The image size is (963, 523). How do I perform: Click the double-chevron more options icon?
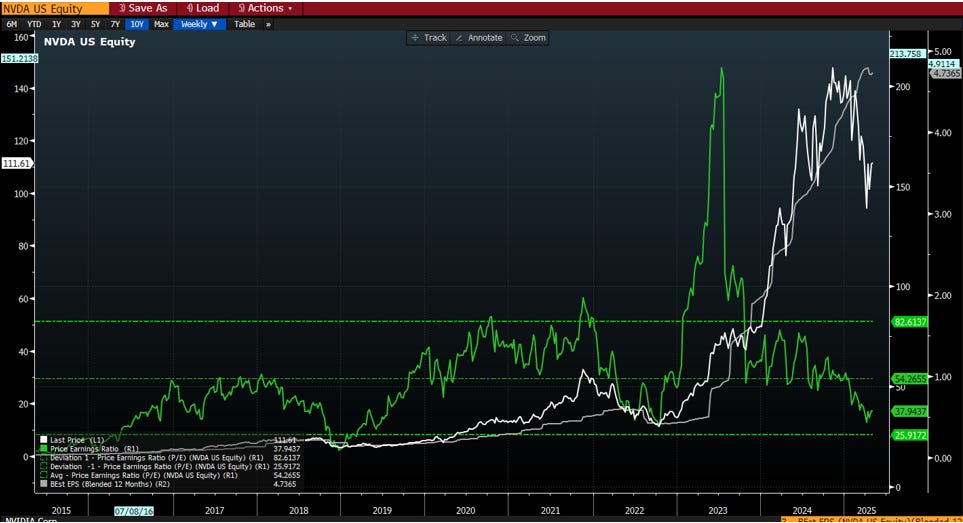point(268,24)
